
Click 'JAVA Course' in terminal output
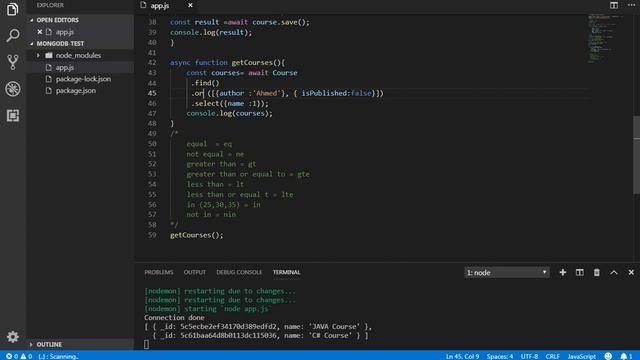pyautogui.click(x=335, y=327)
